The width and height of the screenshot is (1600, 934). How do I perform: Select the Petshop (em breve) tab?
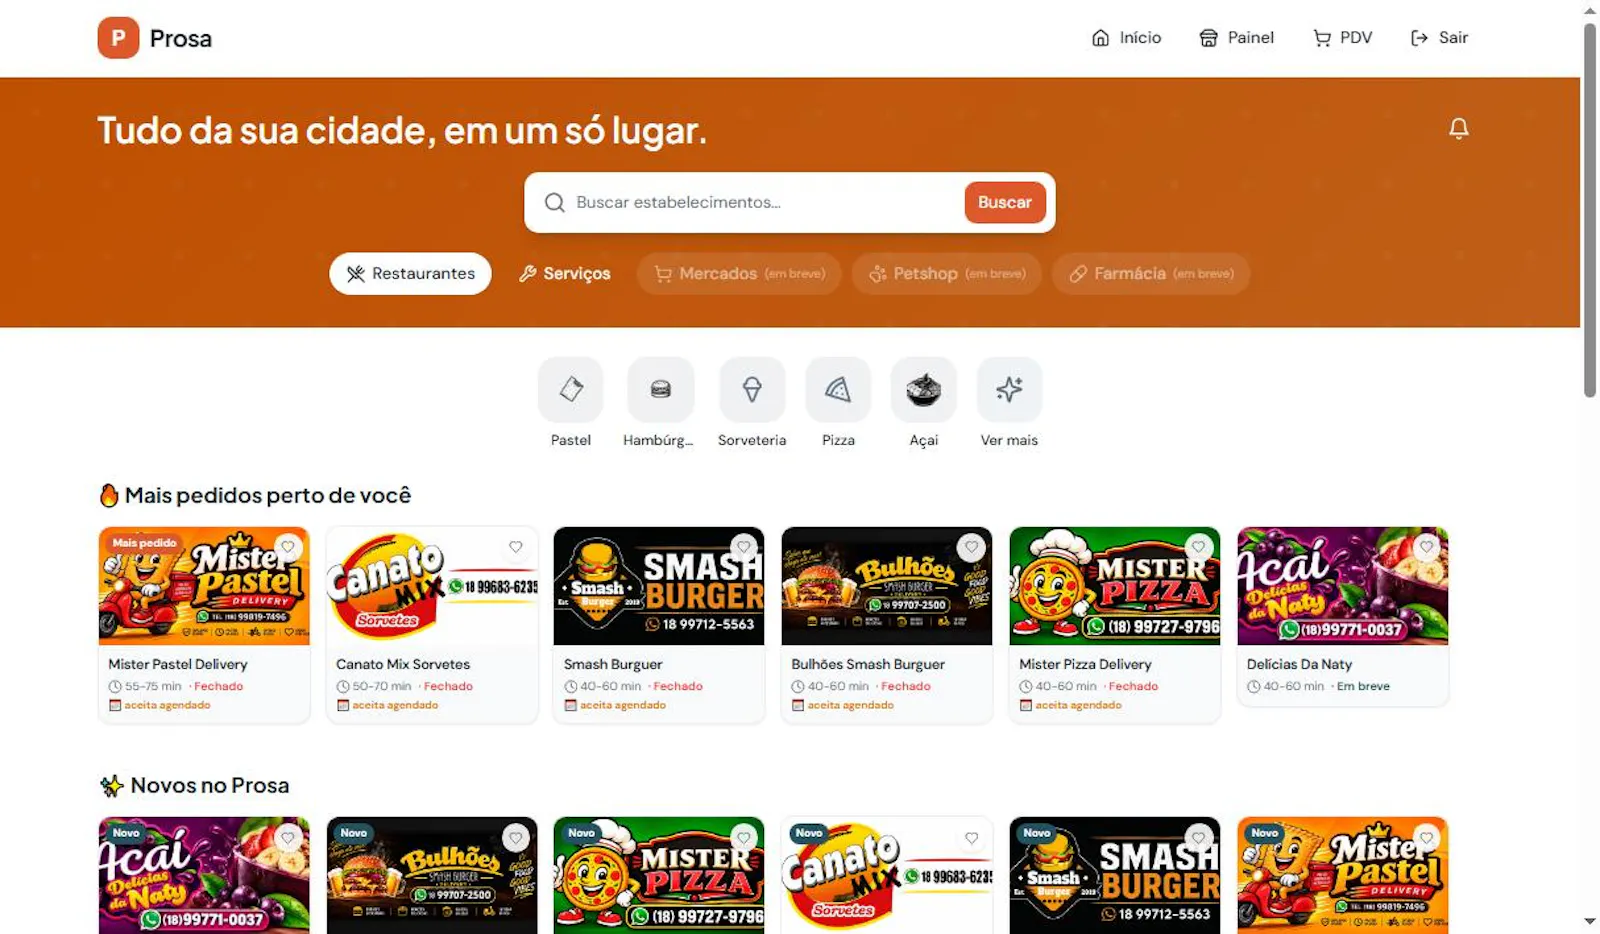[x=946, y=274]
